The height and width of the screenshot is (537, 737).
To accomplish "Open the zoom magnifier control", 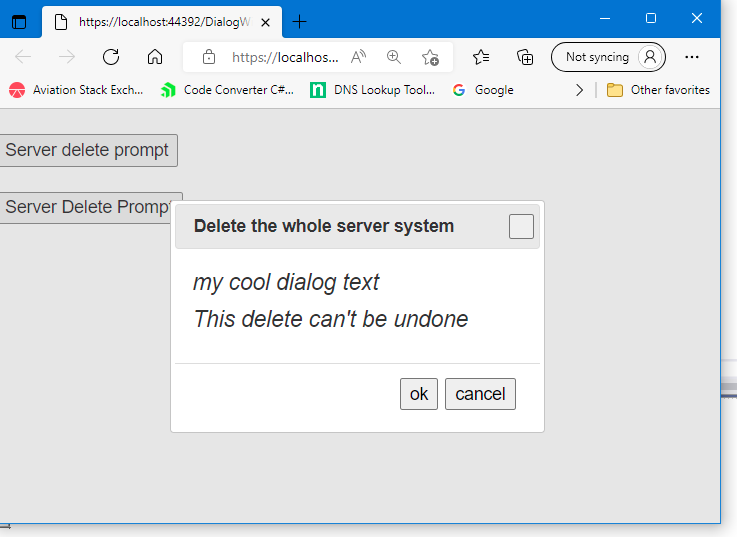I will (394, 57).
